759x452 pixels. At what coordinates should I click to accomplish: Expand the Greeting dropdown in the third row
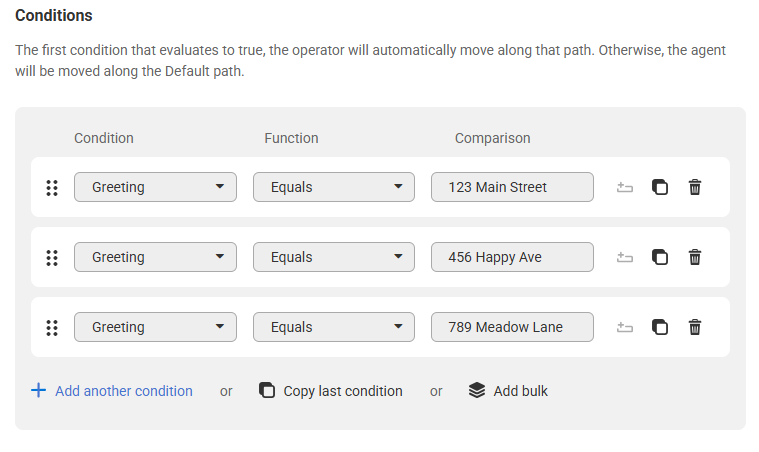(155, 327)
